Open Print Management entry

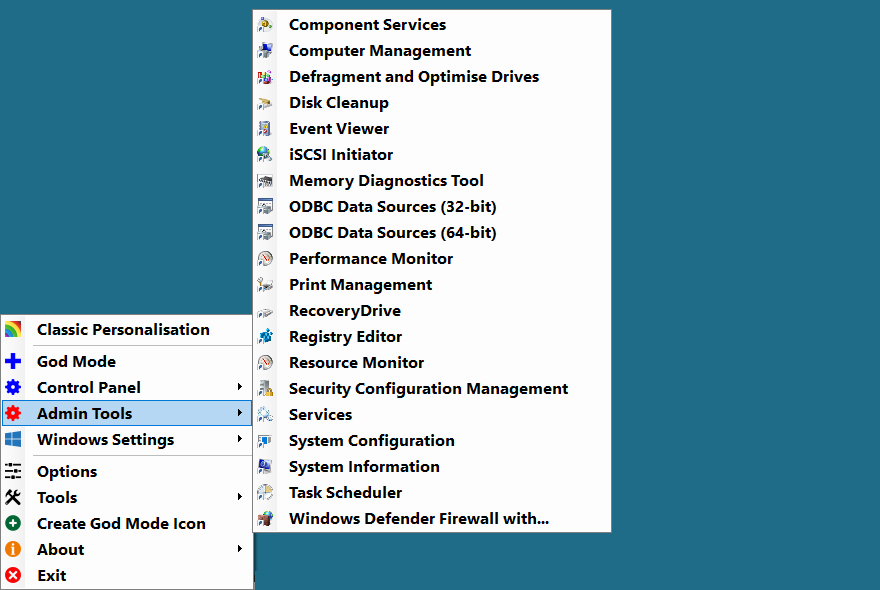pos(432,285)
